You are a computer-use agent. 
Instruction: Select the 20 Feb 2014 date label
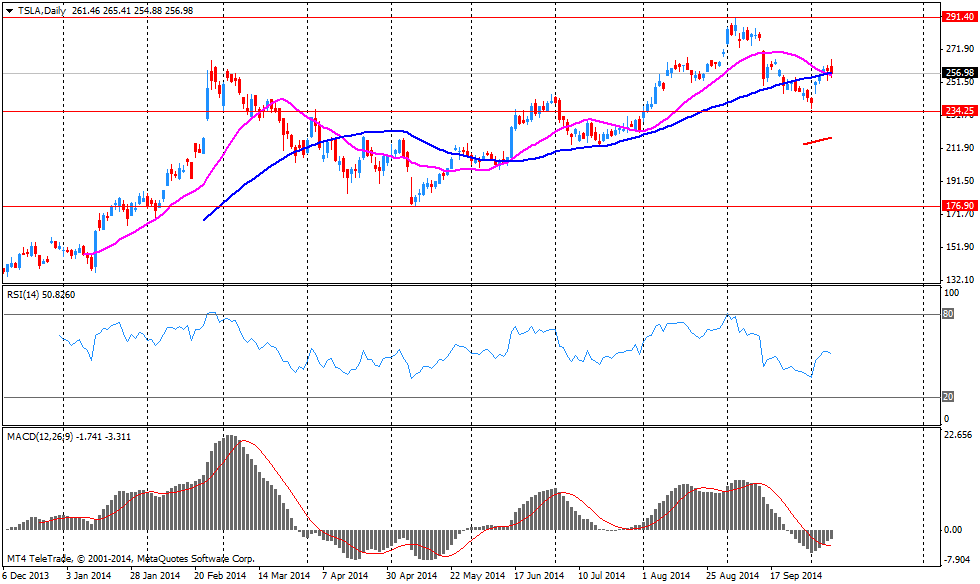(x=221, y=575)
